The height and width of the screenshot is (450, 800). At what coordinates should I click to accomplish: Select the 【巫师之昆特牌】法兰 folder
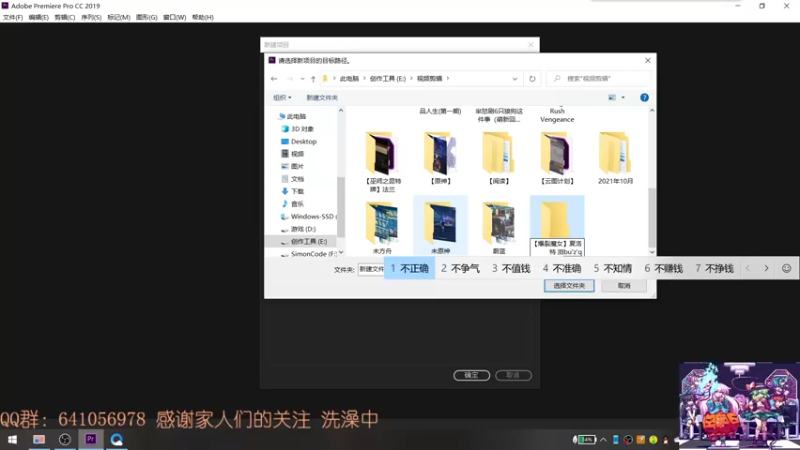382,162
